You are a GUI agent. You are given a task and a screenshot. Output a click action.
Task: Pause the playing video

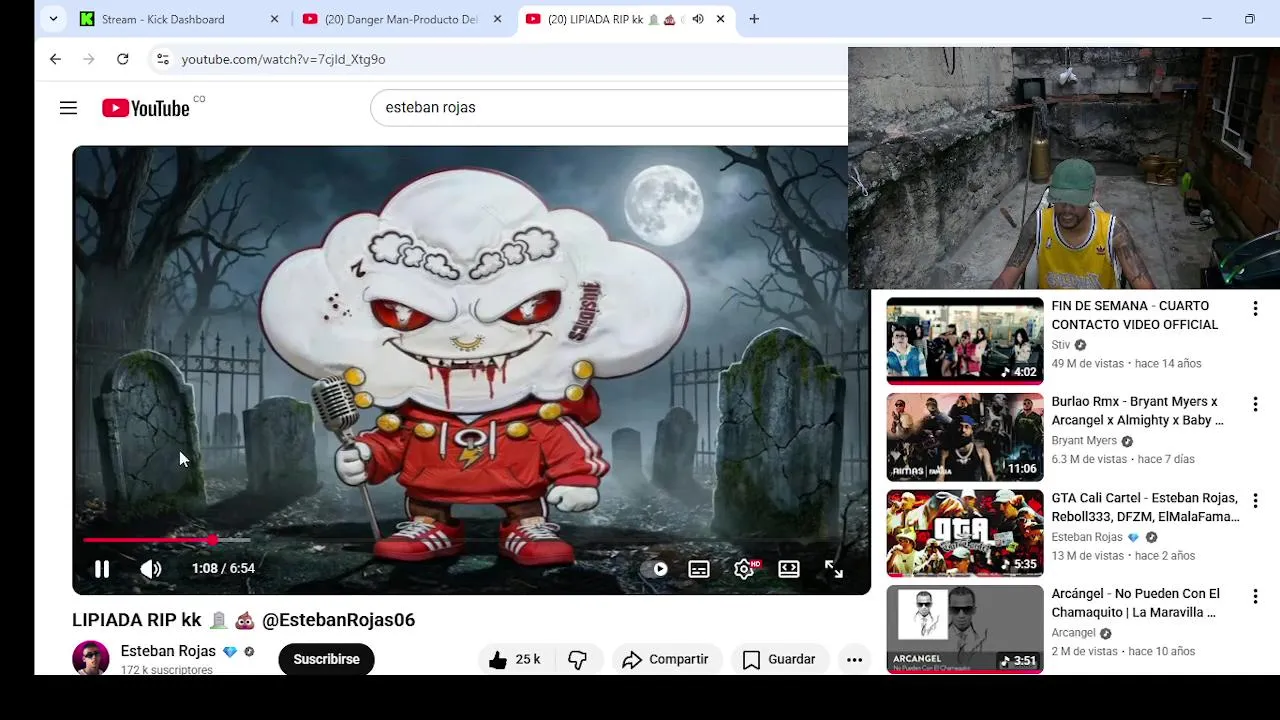tap(102, 569)
